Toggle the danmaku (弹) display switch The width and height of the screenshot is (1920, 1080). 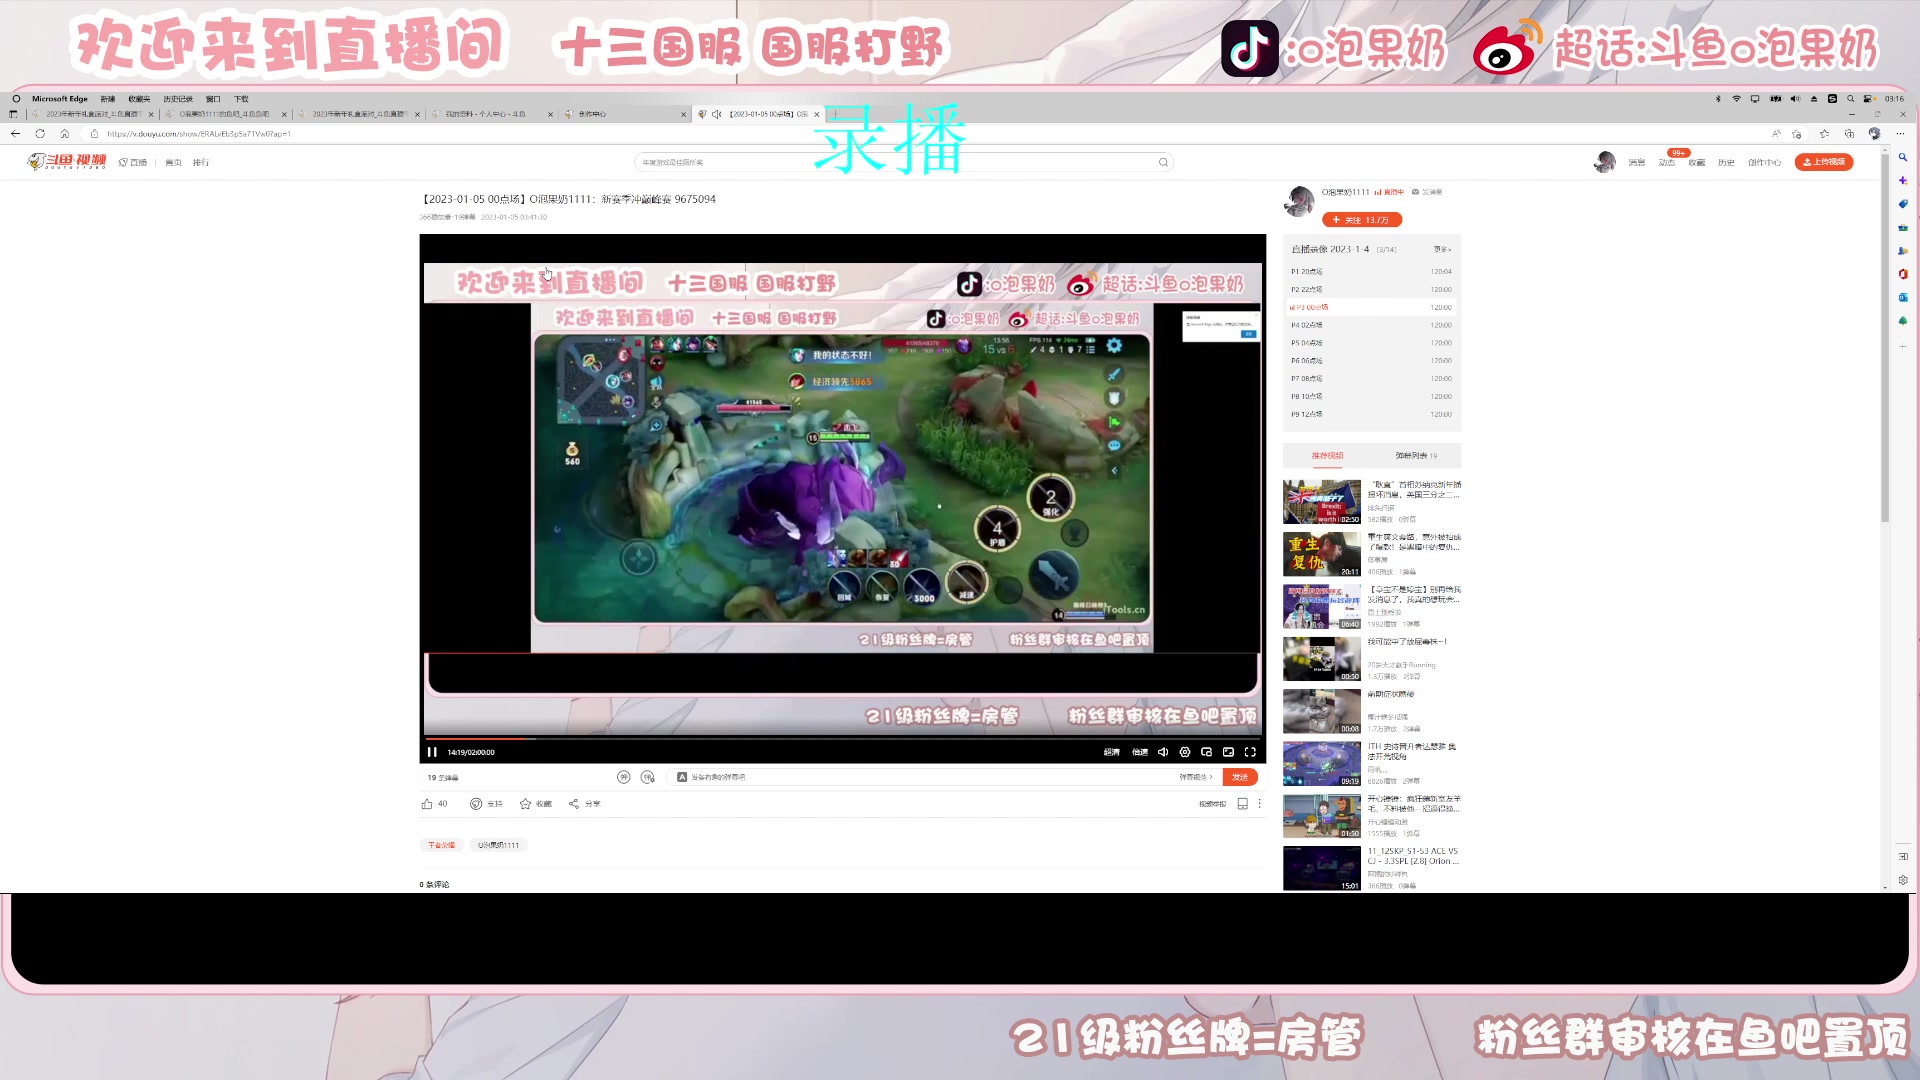pyautogui.click(x=624, y=777)
